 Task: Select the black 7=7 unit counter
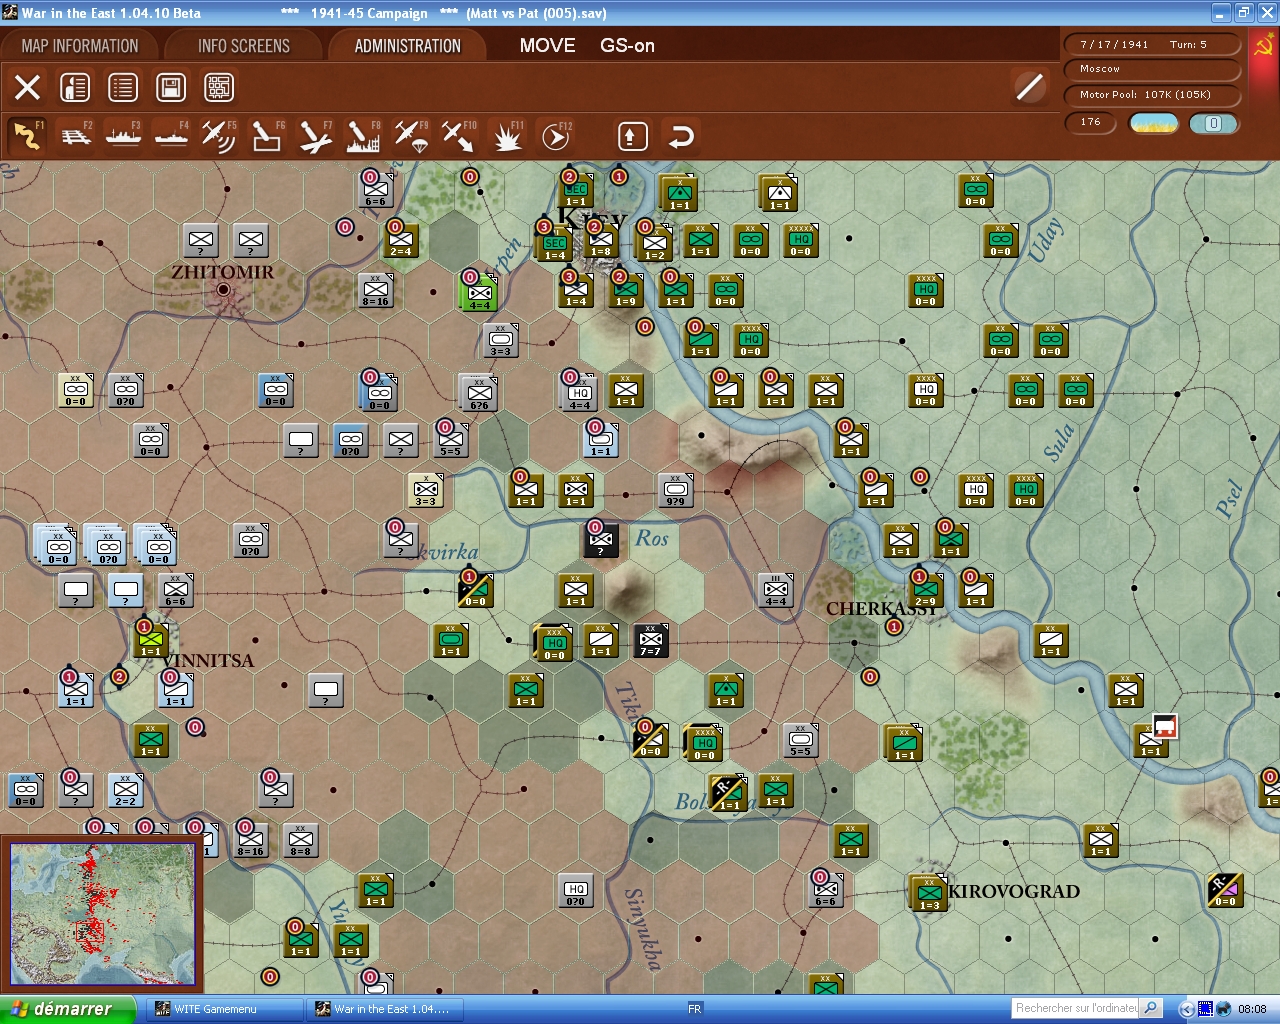tap(650, 640)
